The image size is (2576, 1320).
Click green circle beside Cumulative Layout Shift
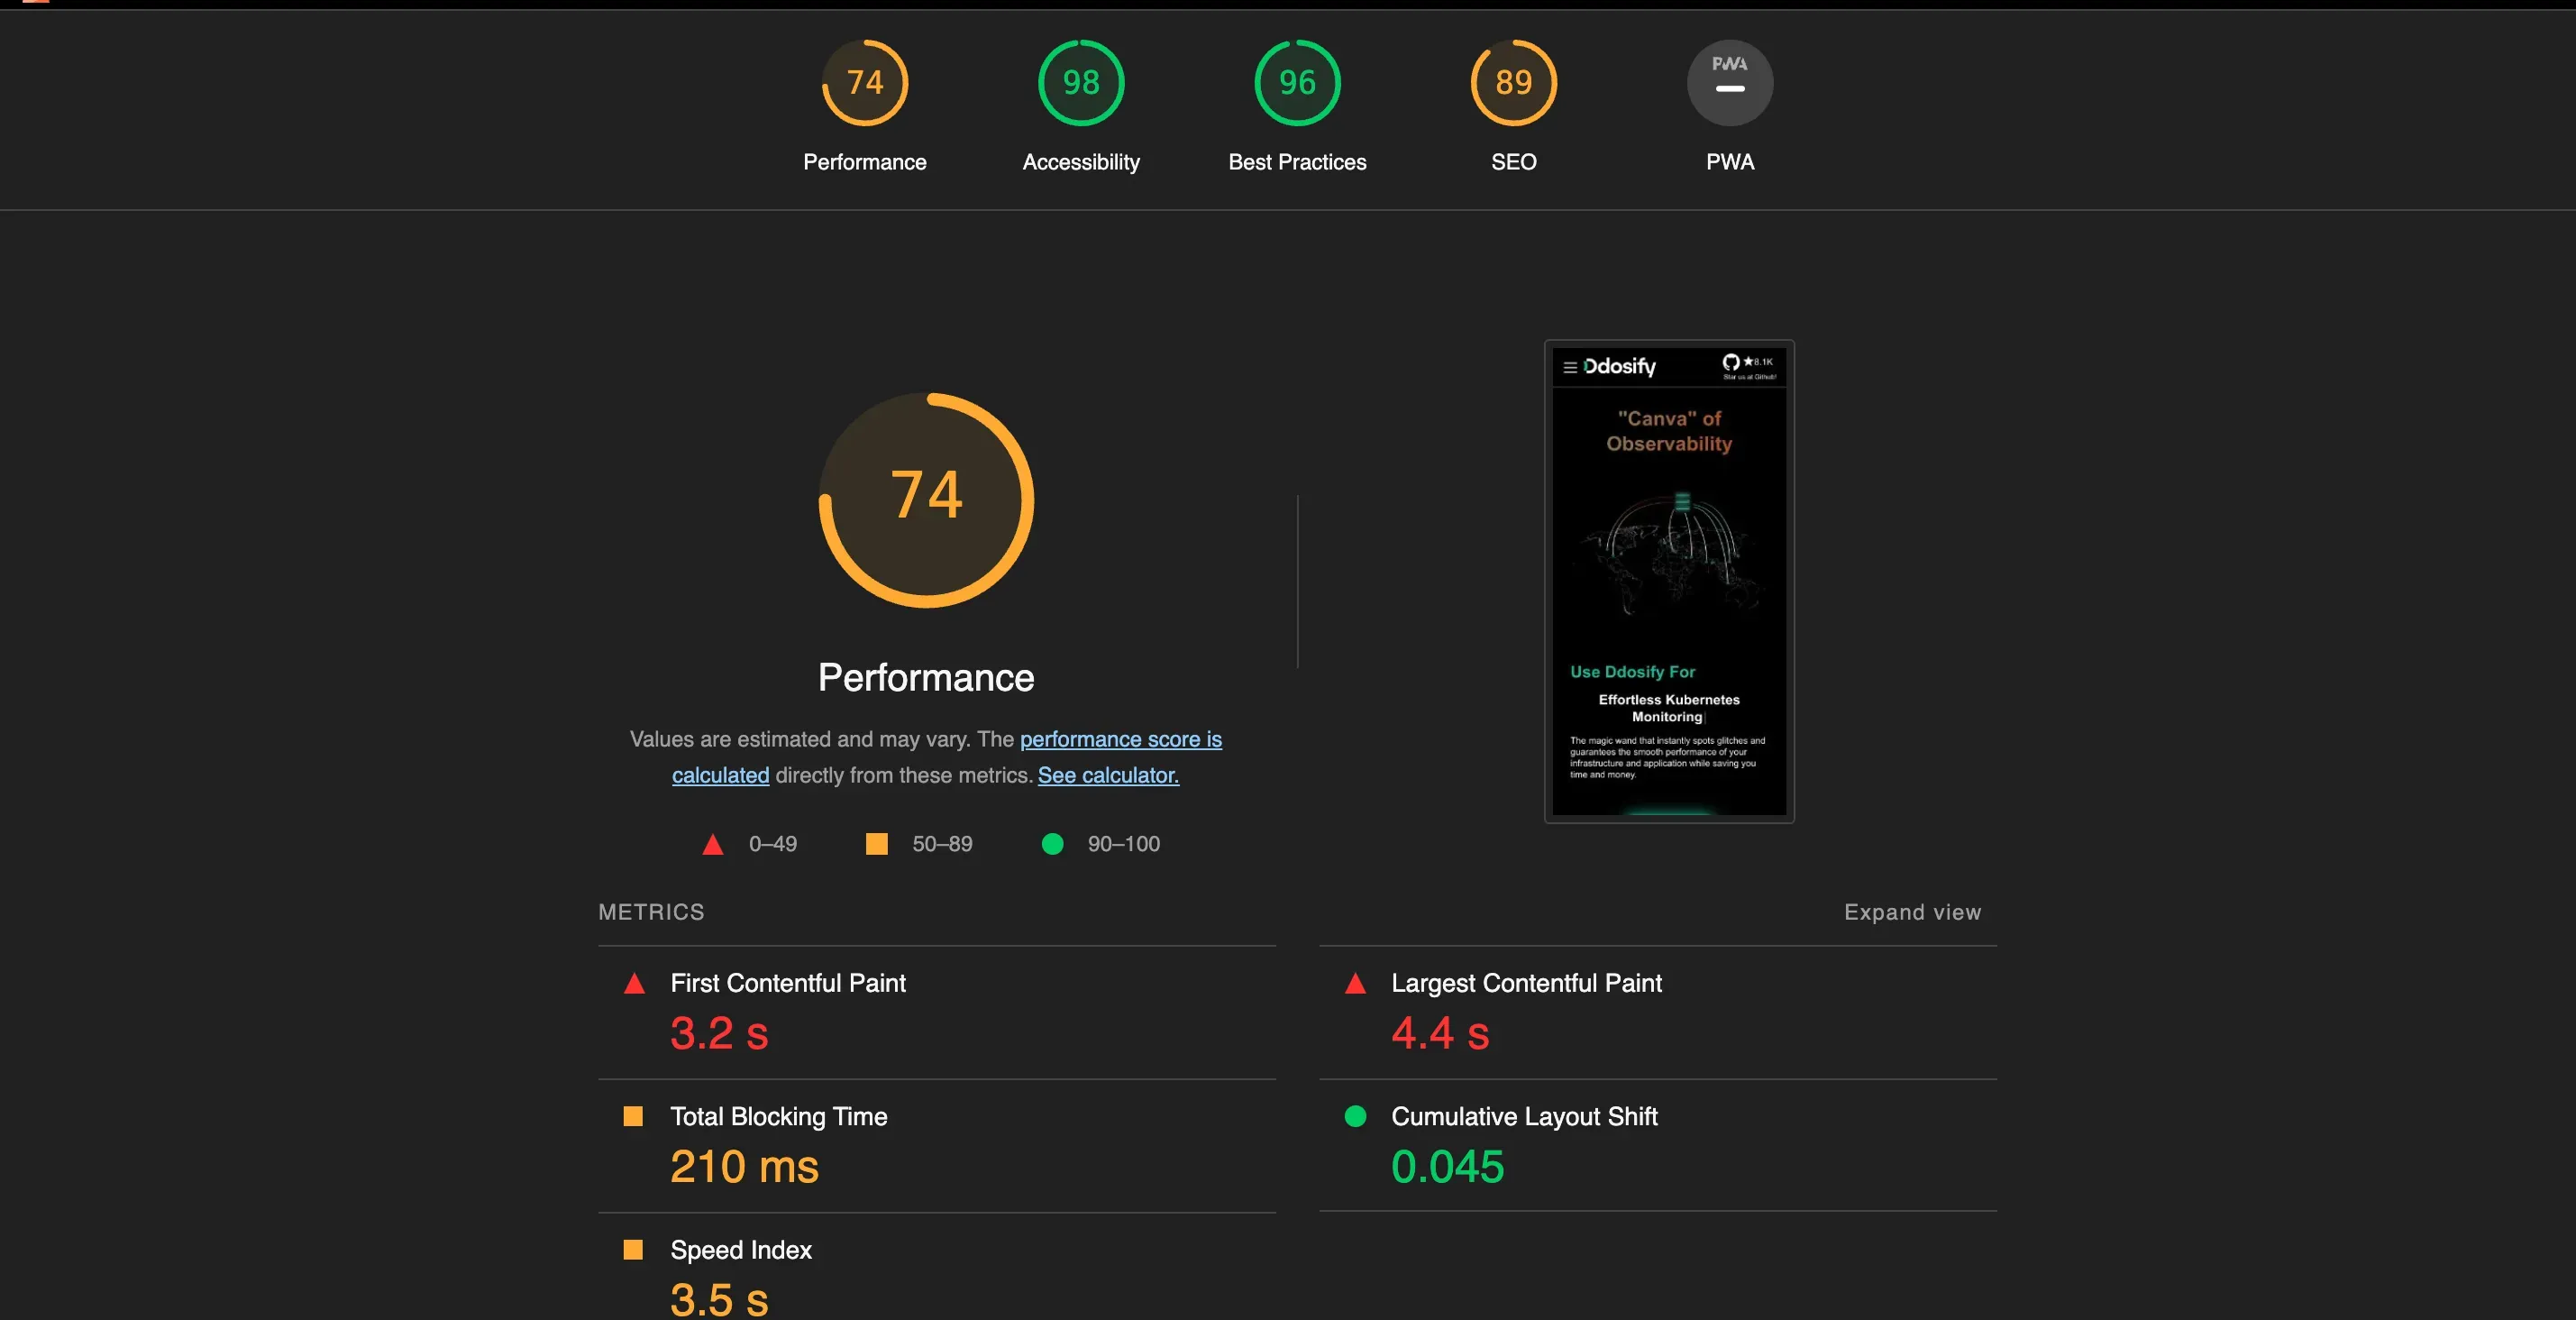pyautogui.click(x=1355, y=1116)
